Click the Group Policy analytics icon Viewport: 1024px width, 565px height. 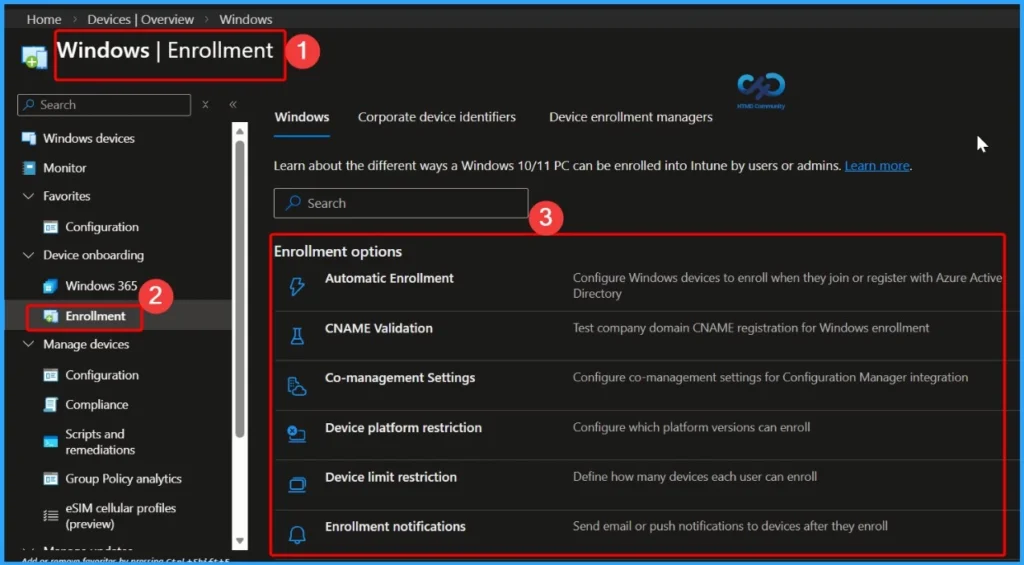pos(50,479)
